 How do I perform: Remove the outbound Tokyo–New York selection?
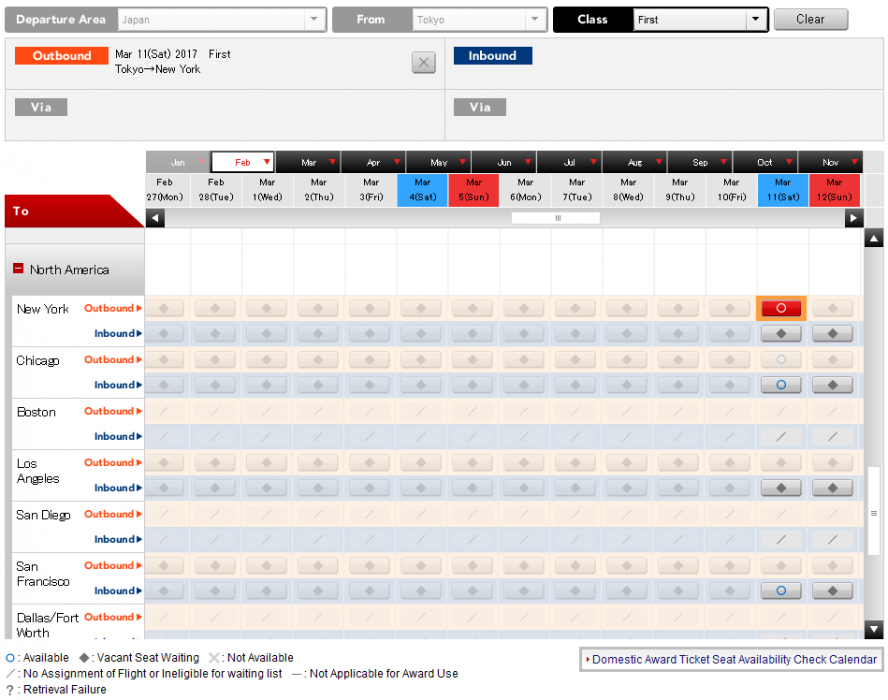[423, 63]
